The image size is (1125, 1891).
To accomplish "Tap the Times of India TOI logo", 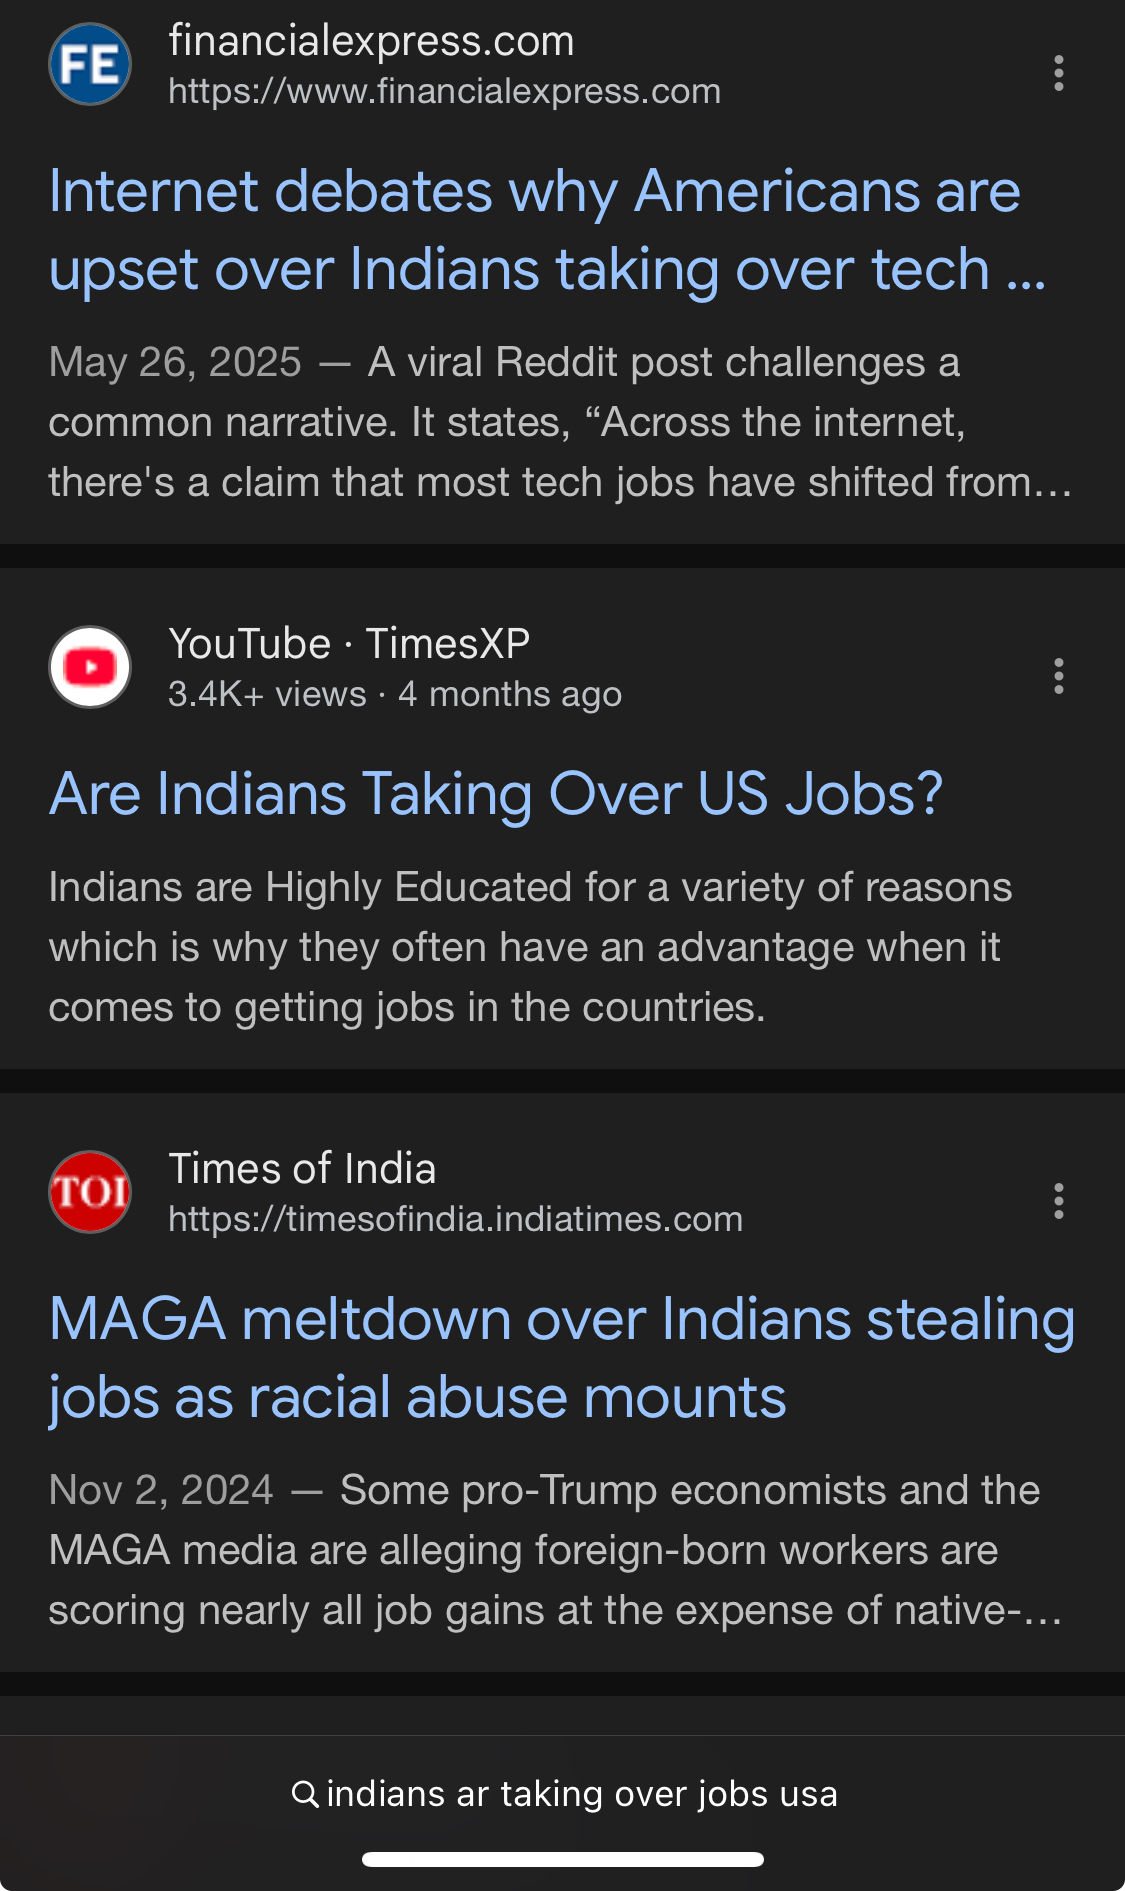I will 90,1192.
